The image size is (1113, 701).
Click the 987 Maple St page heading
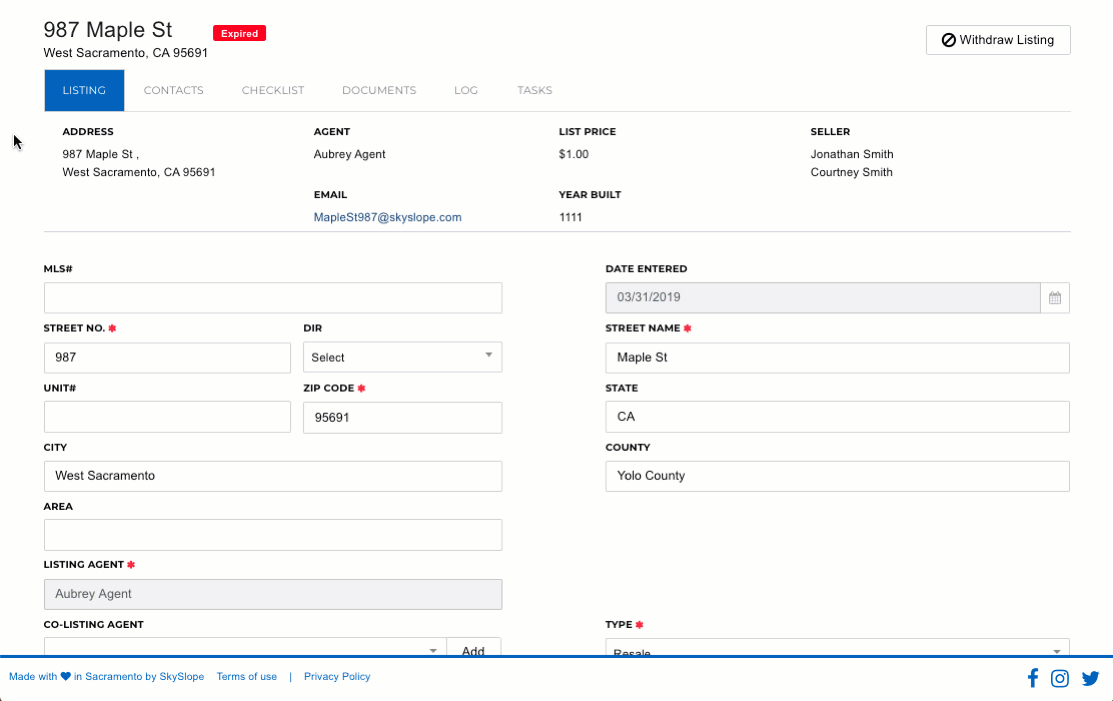pyautogui.click(x=108, y=30)
